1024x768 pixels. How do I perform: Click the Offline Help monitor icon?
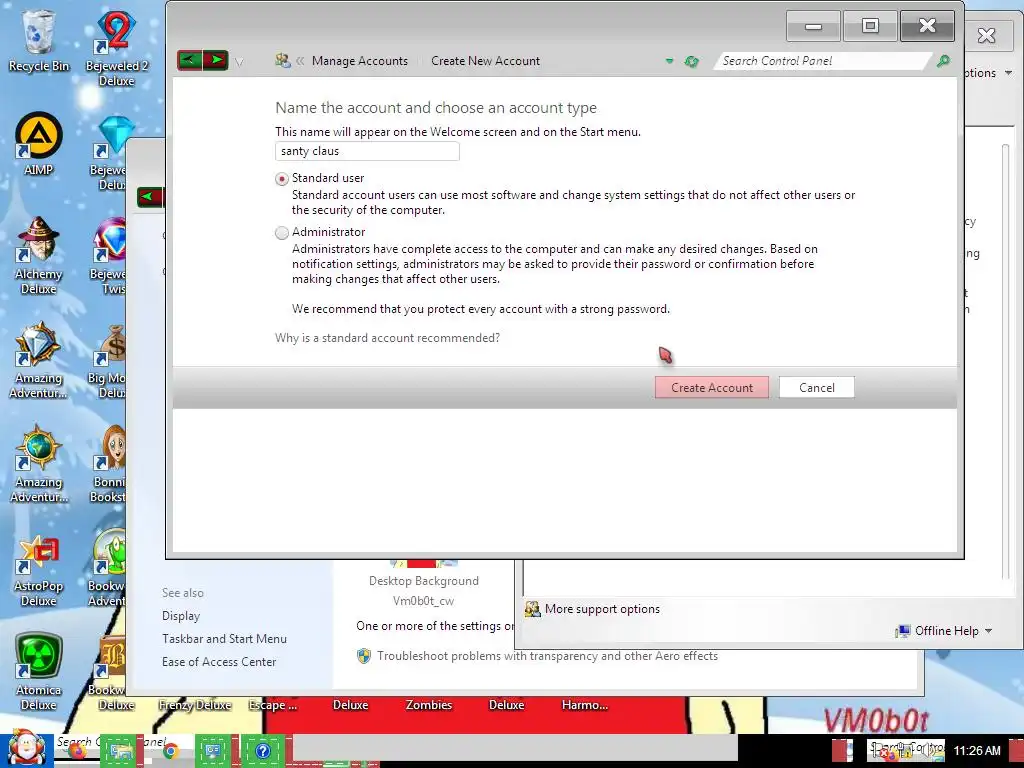pos(903,631)
